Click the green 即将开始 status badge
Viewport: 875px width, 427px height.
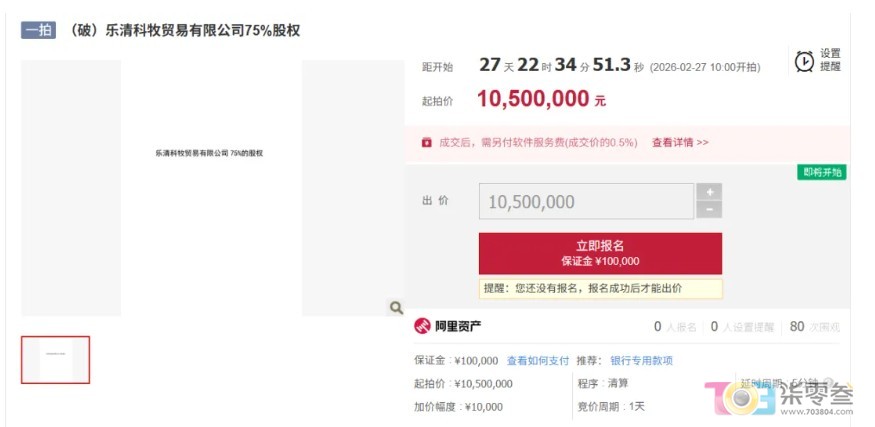pos(821,172)
